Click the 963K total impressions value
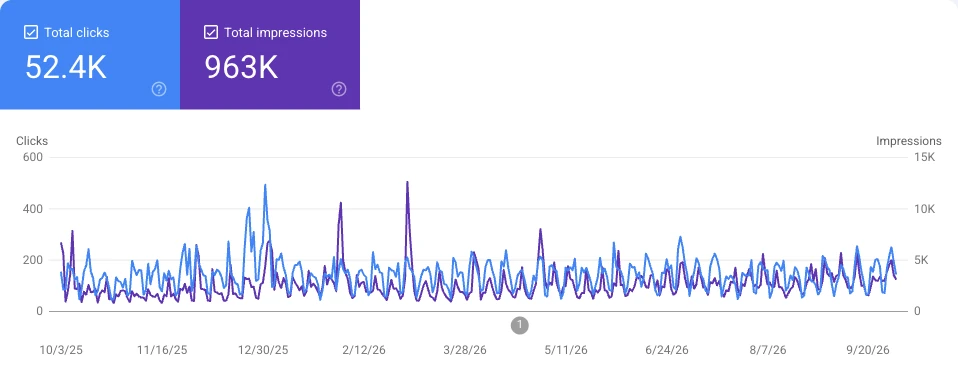 tap(241, 67)
